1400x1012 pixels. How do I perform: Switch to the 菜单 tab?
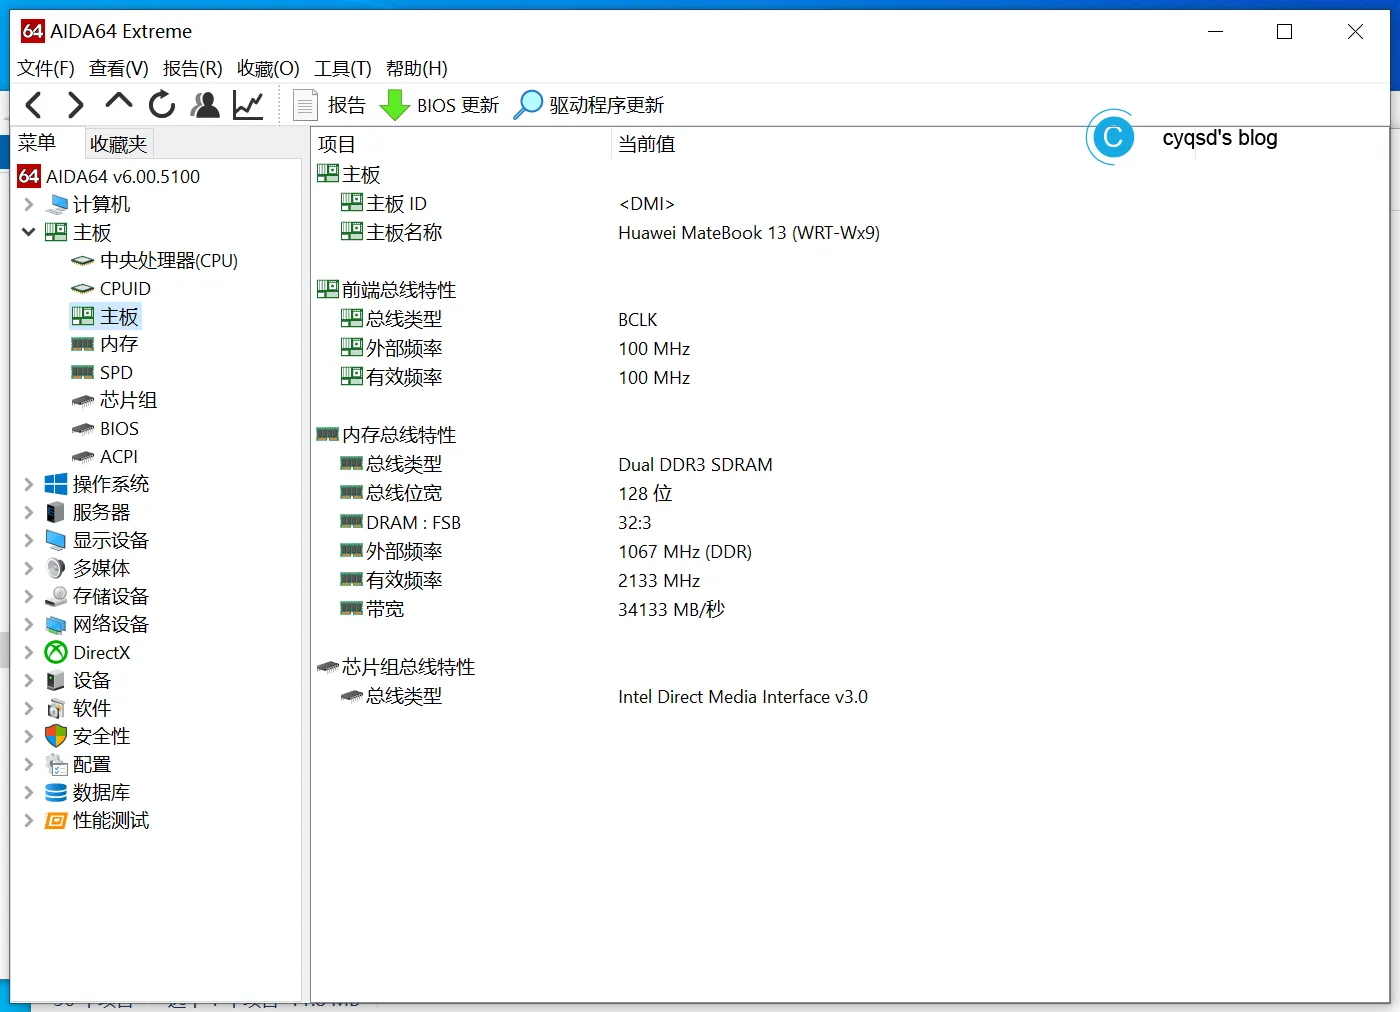coord(37,143)
